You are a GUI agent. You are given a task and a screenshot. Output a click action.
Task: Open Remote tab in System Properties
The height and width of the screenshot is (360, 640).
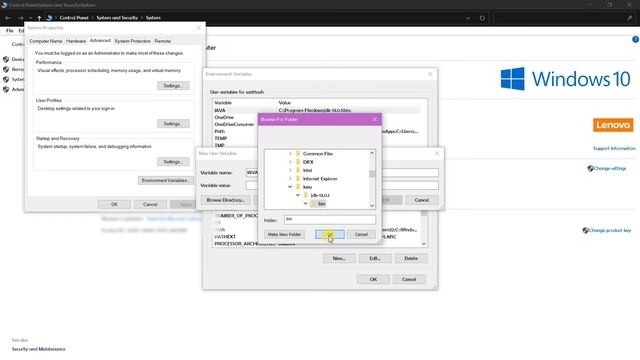click(x=162, y=41)
